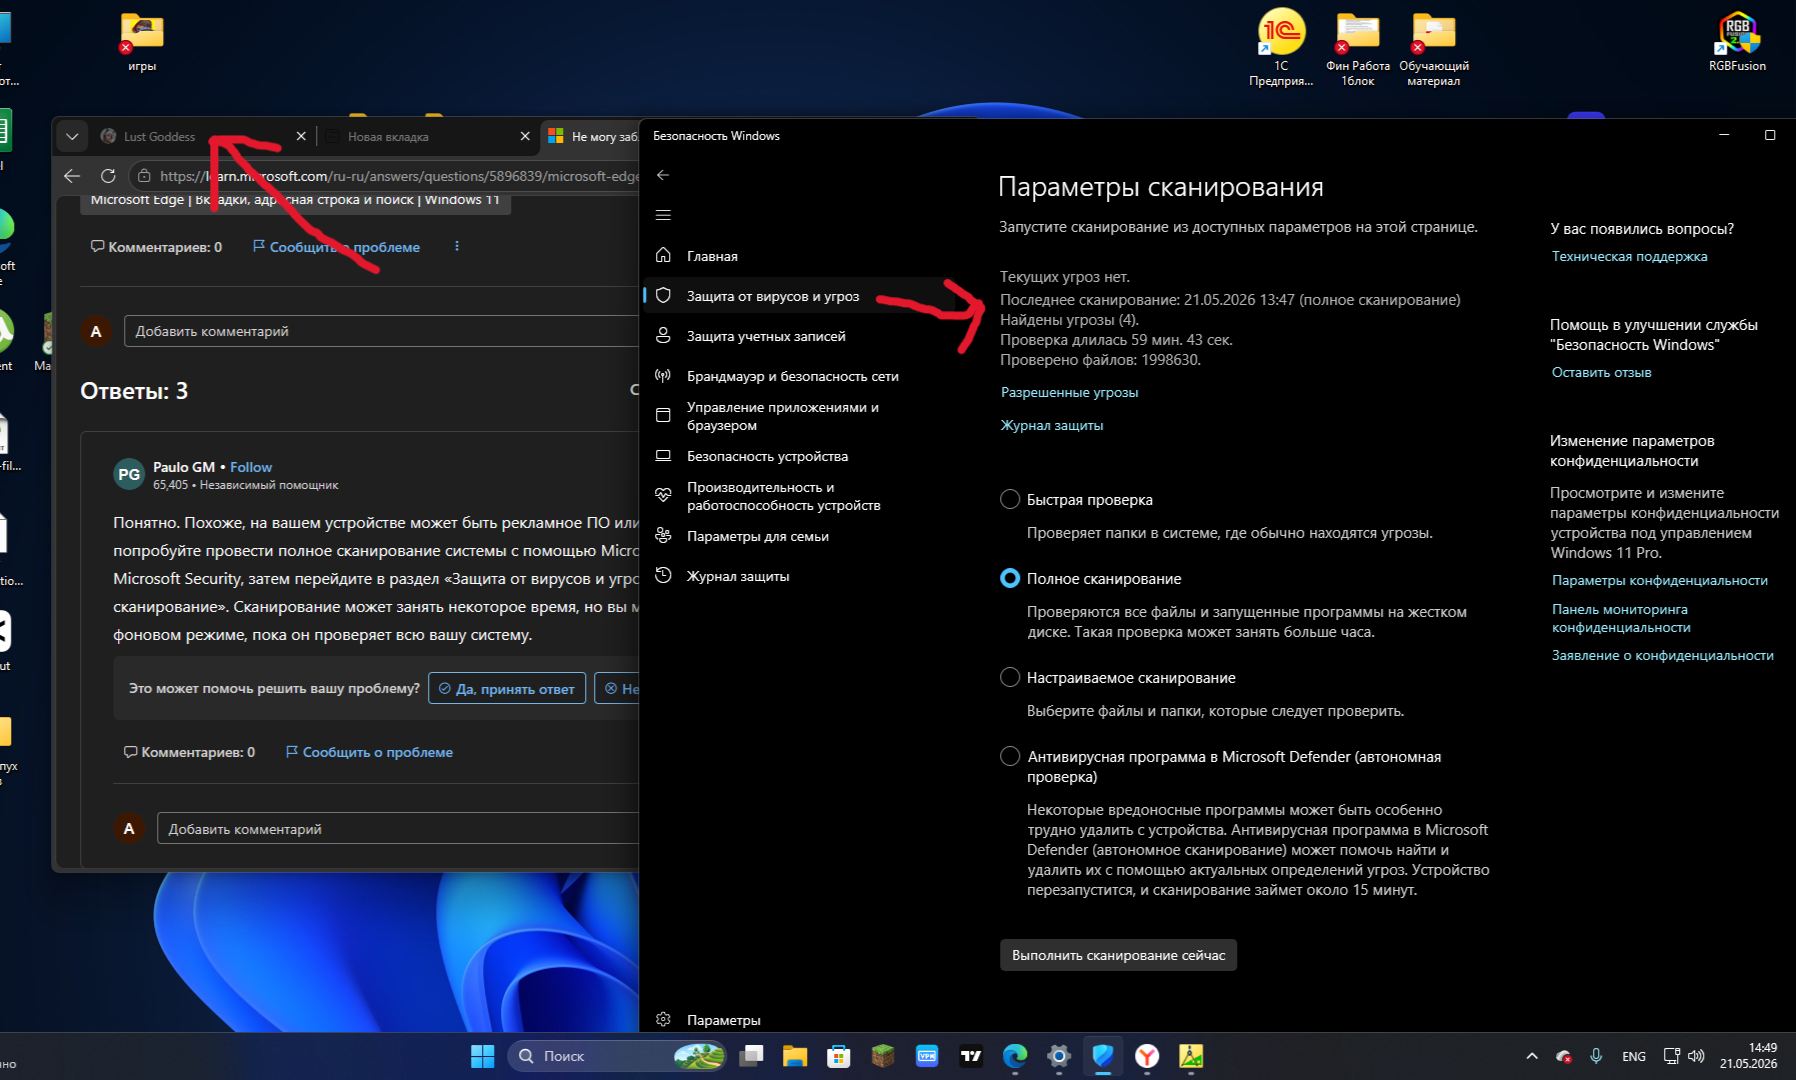Image resolution: width=1796 pixels, height=1080 pixels.
Task: Click Выполнить сканирование сейчас button
Action: [1118, 955]
